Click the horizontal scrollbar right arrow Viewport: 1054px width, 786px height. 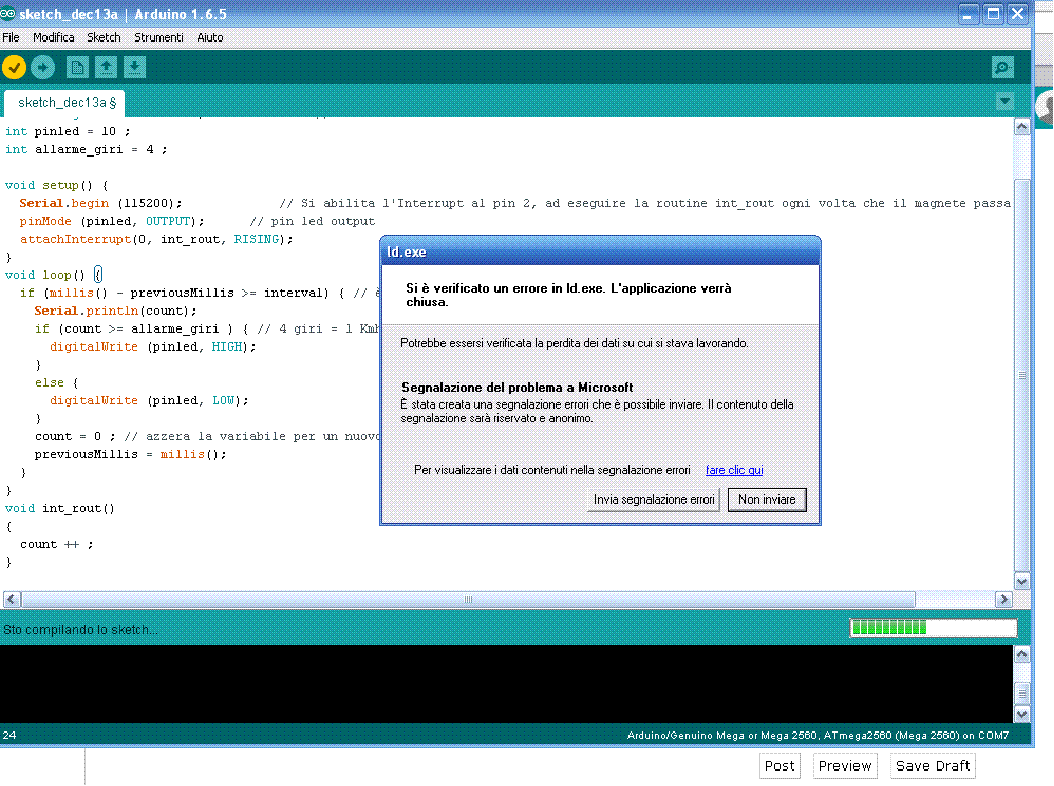click(1005, 598)
